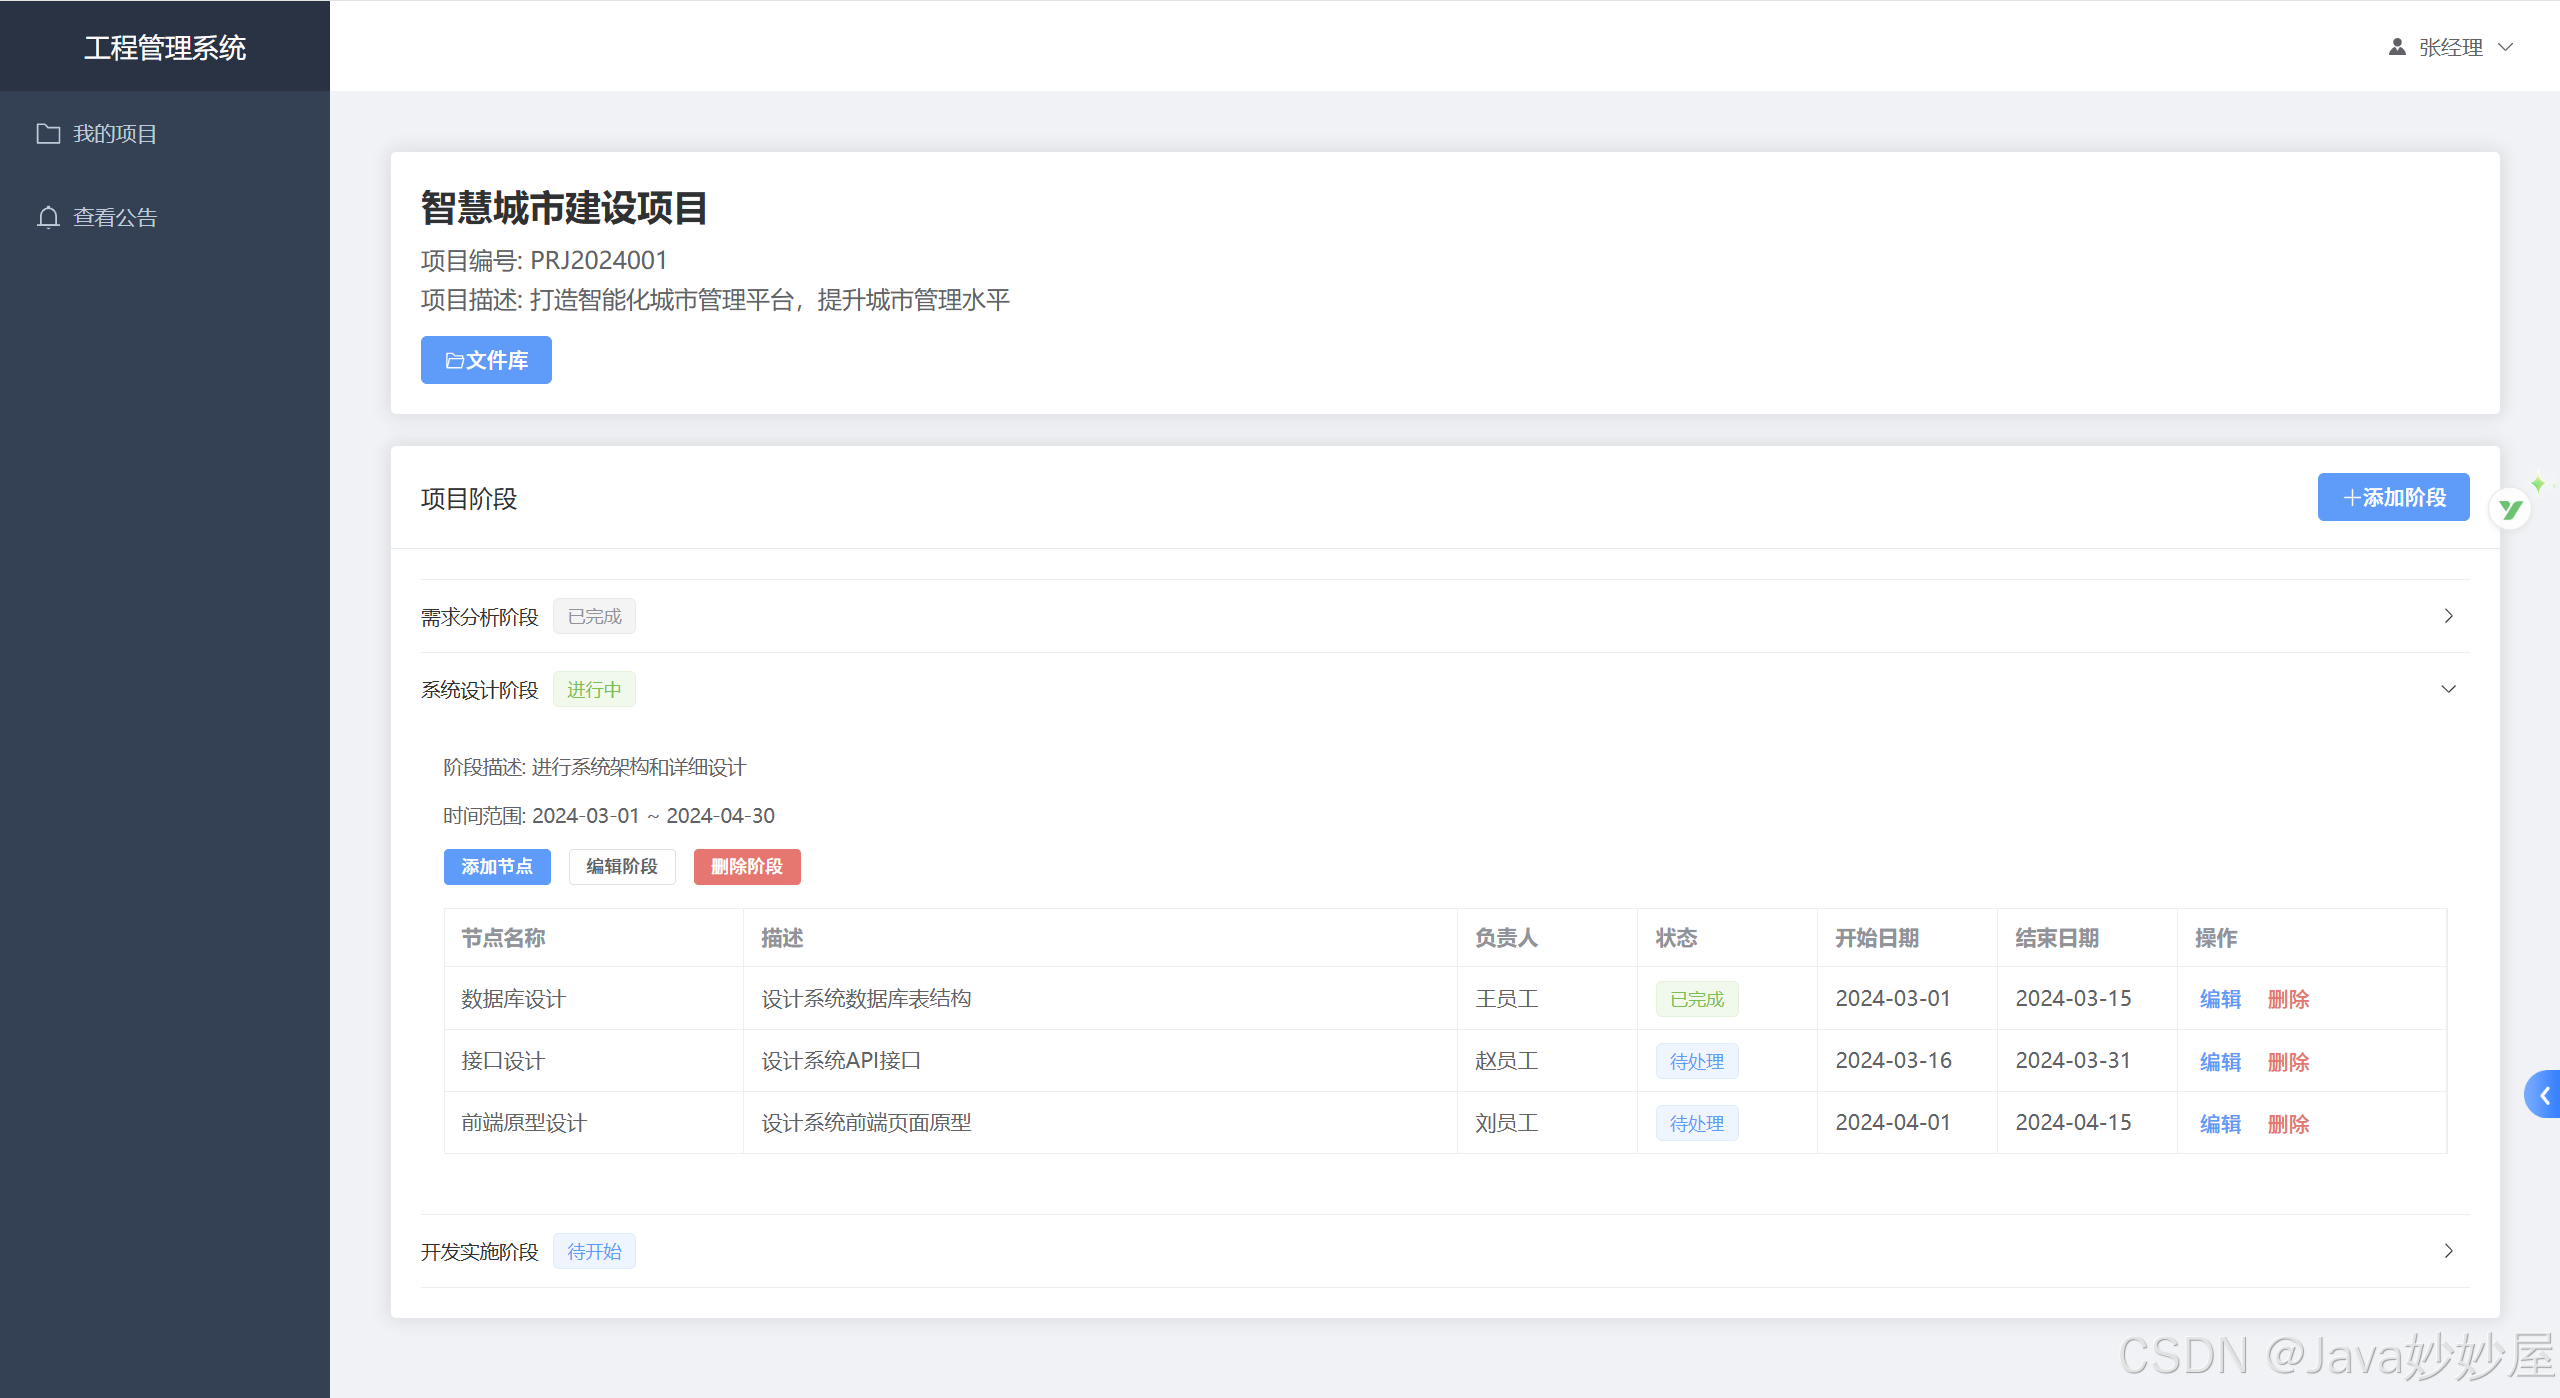Click the 需求分析阶段 row title

[x=479, y=617]
